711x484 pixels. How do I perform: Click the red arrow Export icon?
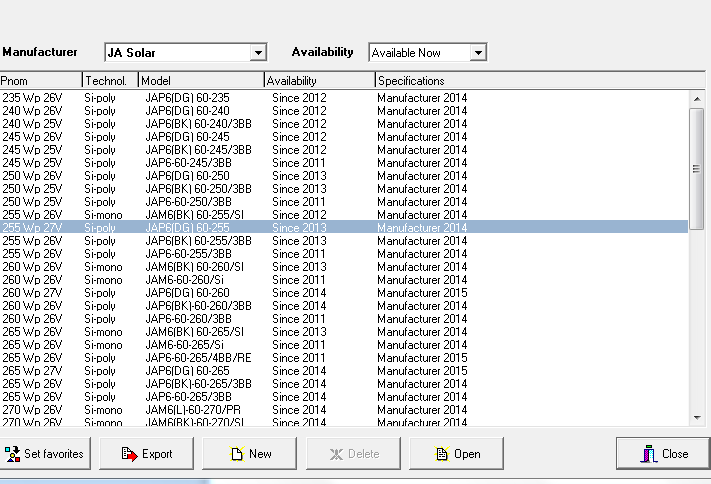coord(129,454)
